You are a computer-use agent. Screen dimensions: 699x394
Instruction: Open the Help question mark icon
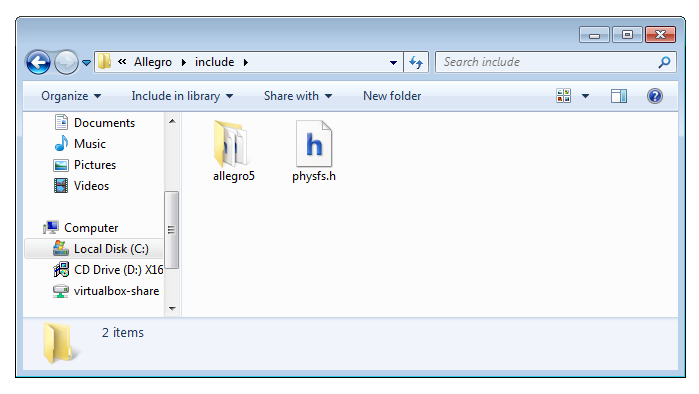pyautogui.click(x=654, y=96)
